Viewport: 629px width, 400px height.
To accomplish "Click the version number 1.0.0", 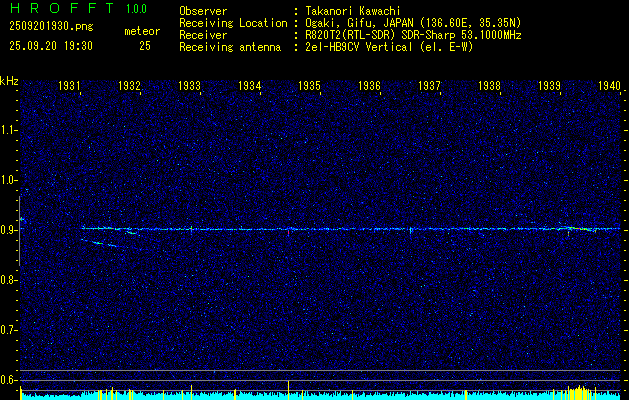I will (136, 9).
